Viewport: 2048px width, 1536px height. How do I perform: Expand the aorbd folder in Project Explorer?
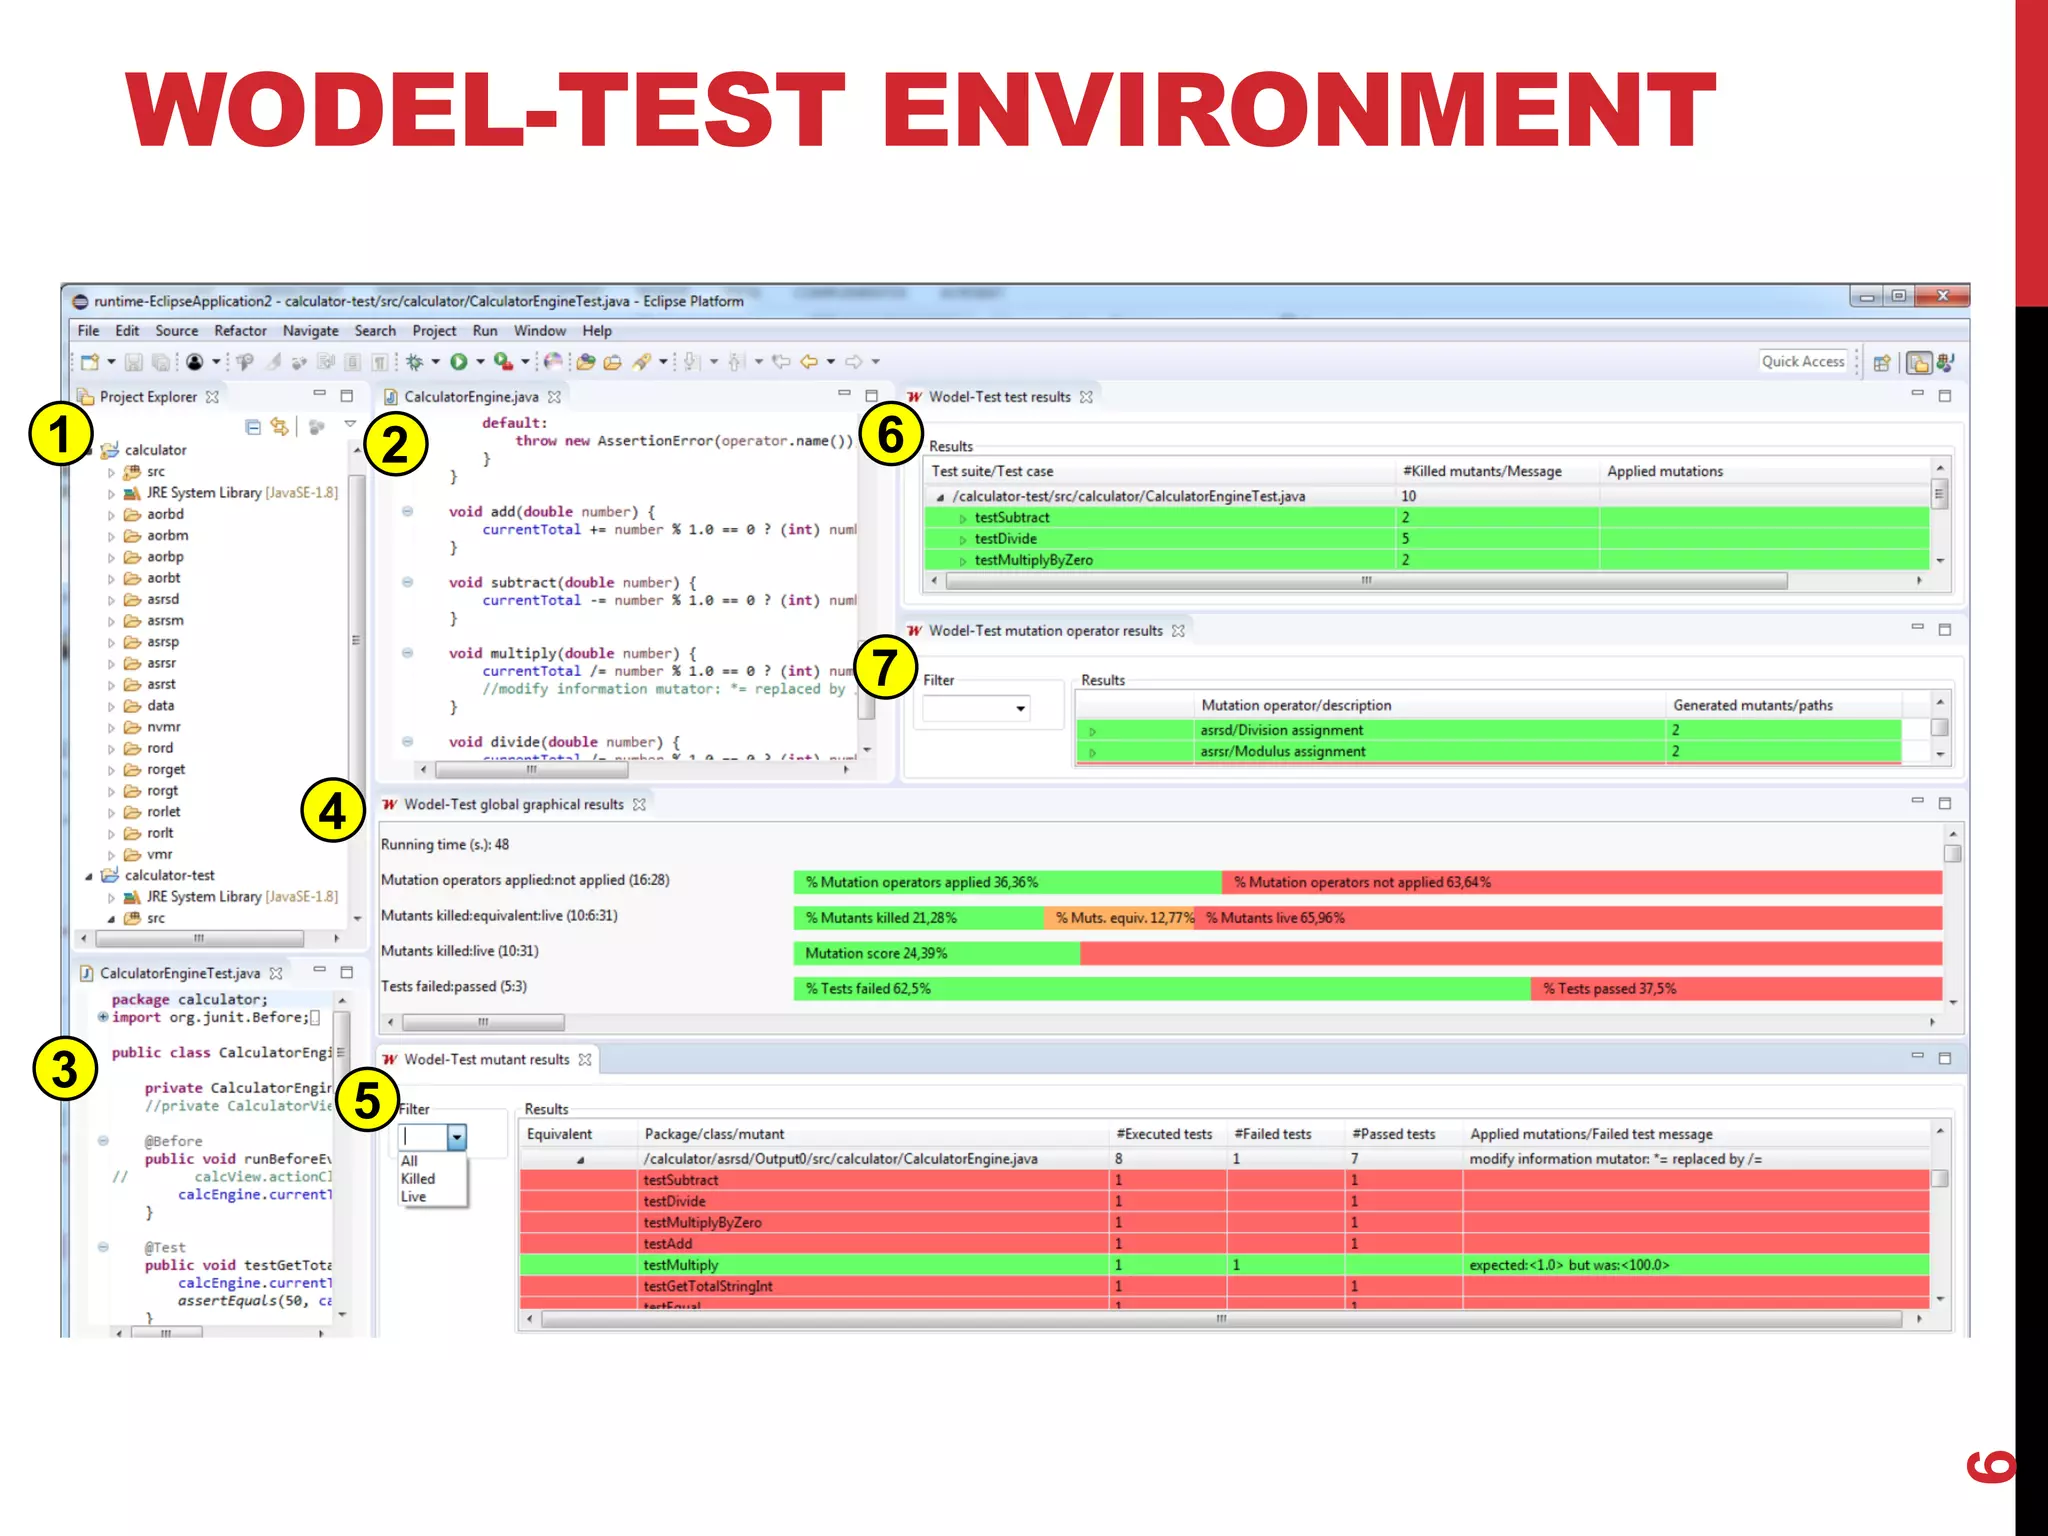pos(111,515)
